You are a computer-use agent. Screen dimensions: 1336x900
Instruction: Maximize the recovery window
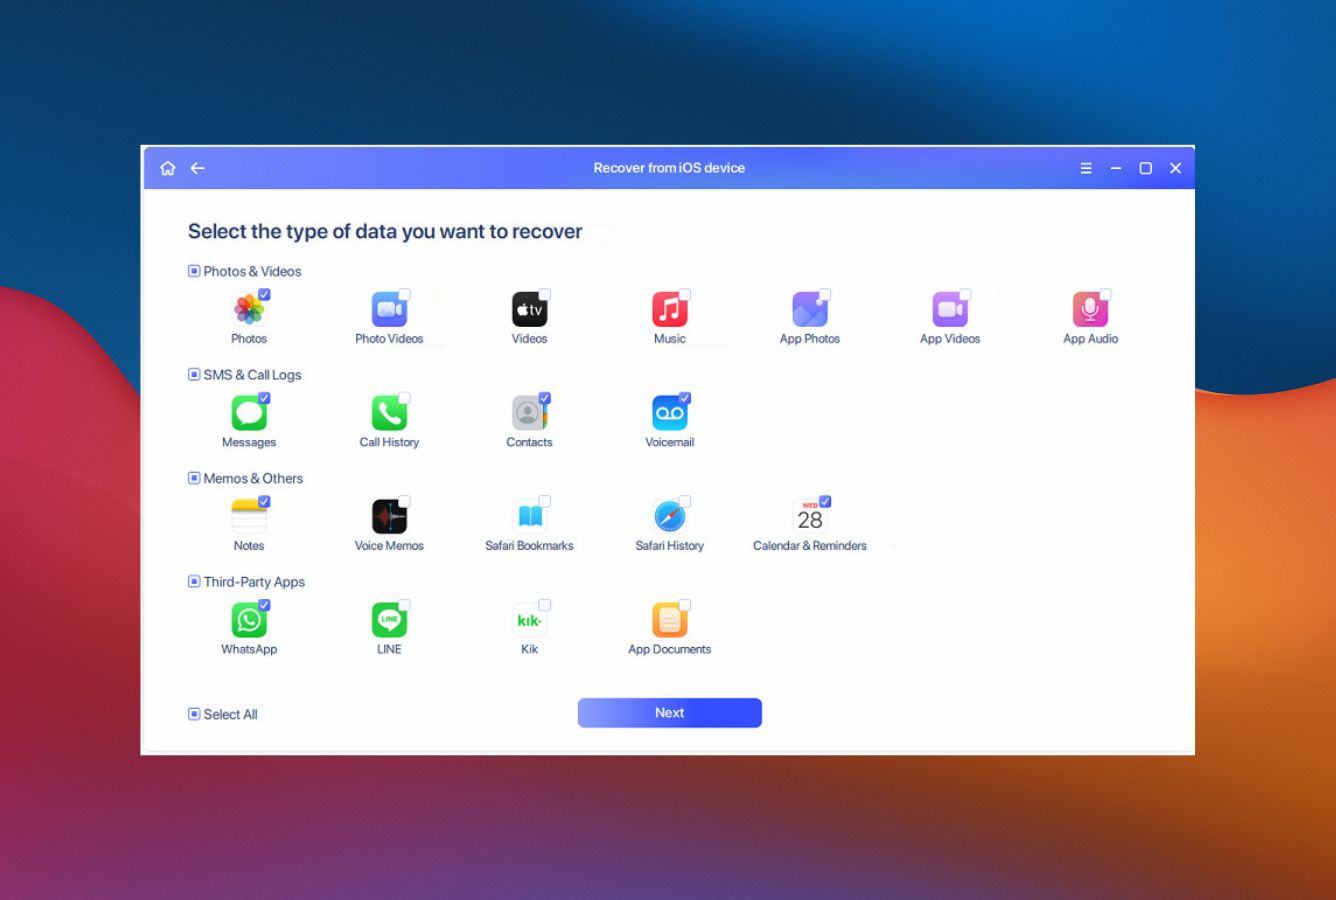pyautogui.click(x=1146, y=168)
